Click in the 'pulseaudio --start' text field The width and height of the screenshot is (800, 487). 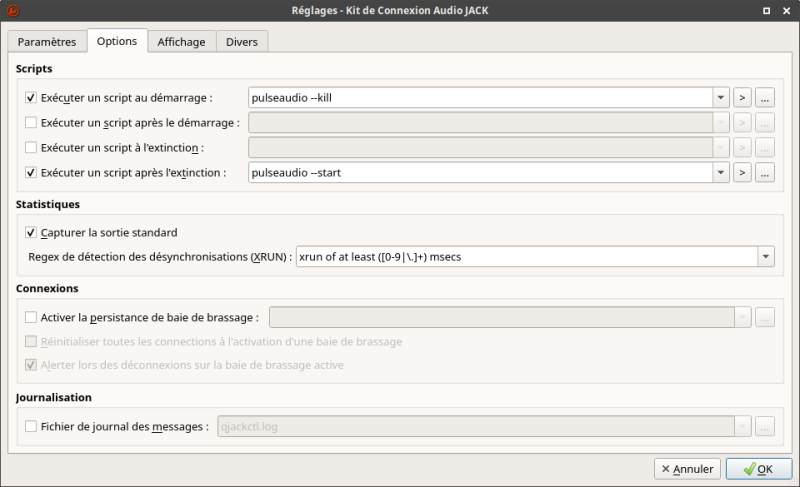(x=480, y=172)
